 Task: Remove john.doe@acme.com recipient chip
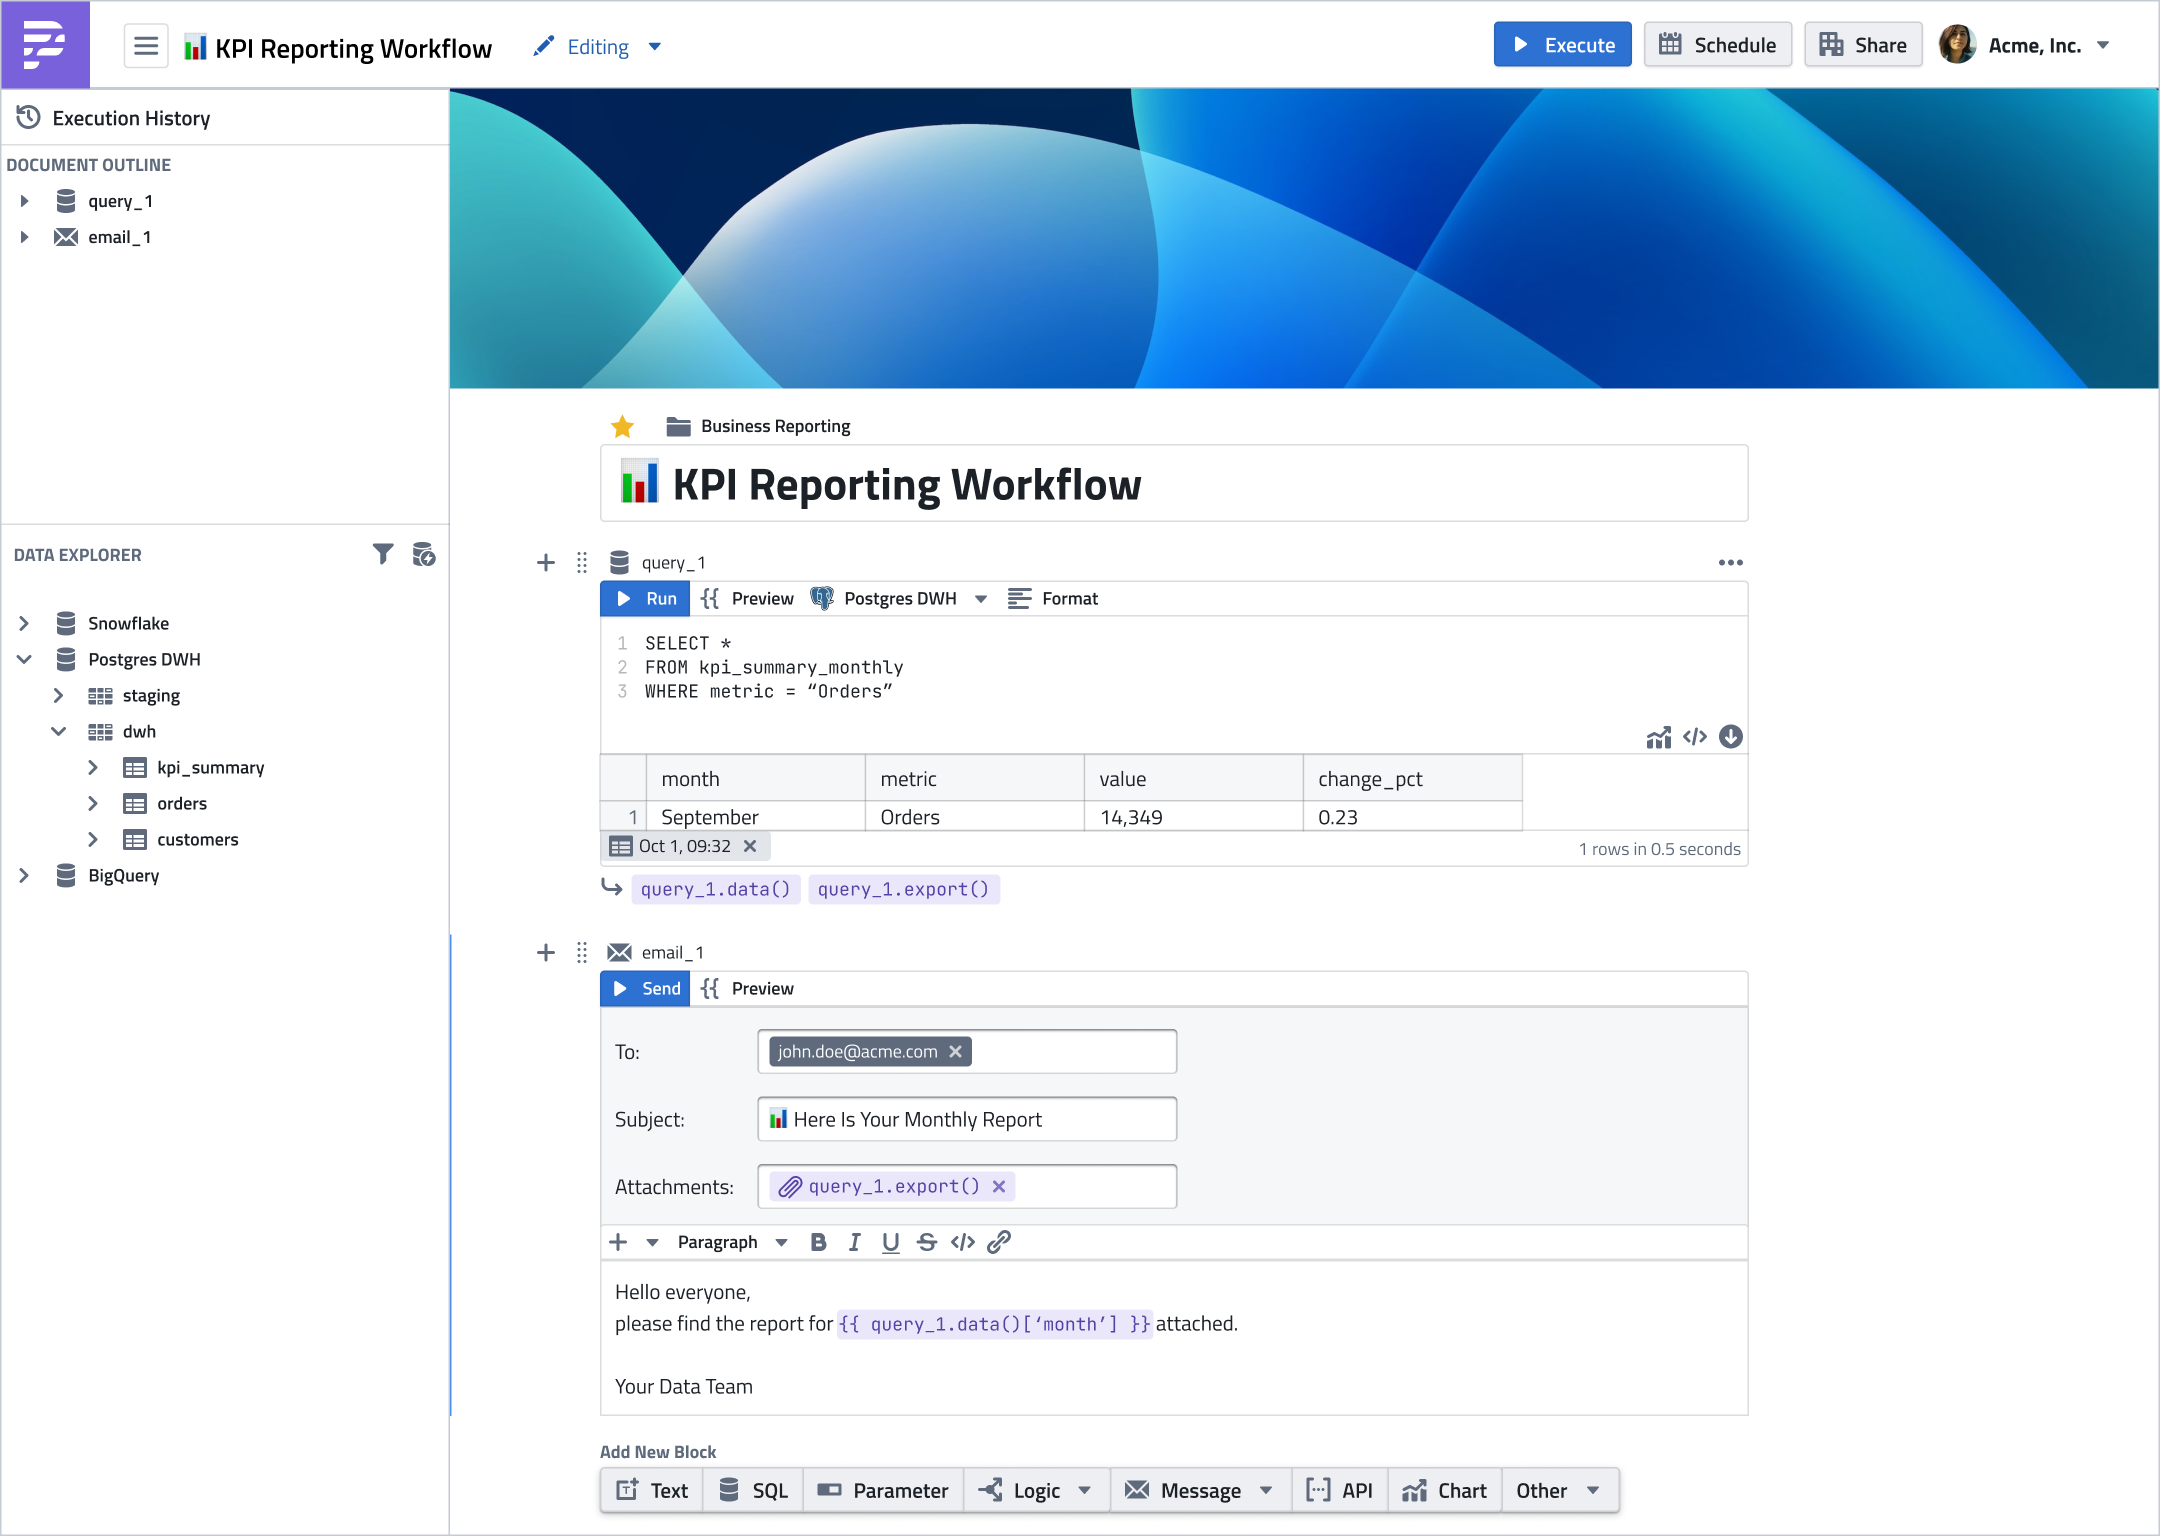pyautogui.click(x=956, y=1052)
